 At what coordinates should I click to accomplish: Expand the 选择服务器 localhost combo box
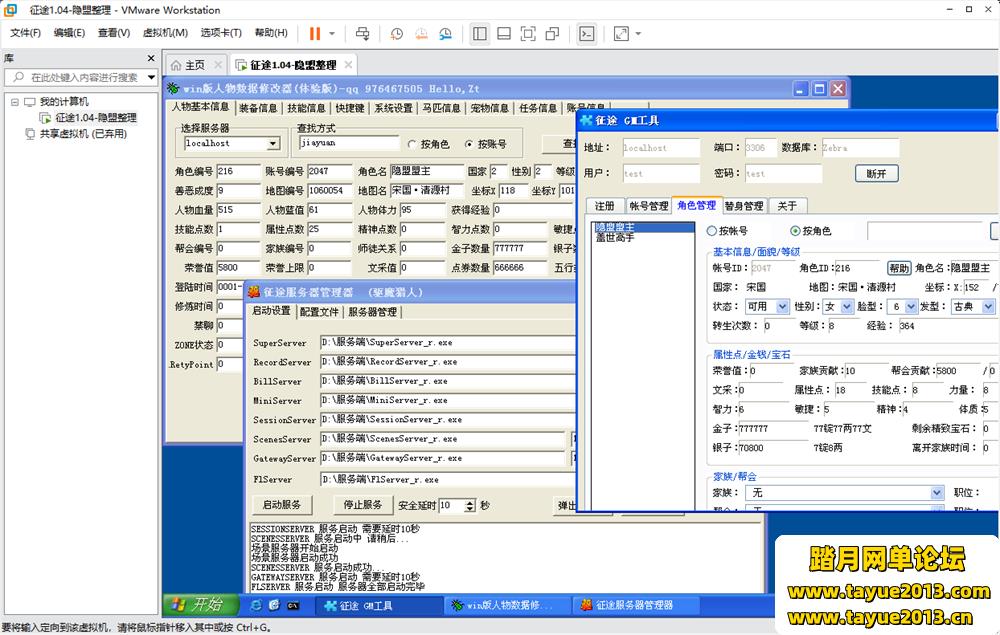coord(273,143)
